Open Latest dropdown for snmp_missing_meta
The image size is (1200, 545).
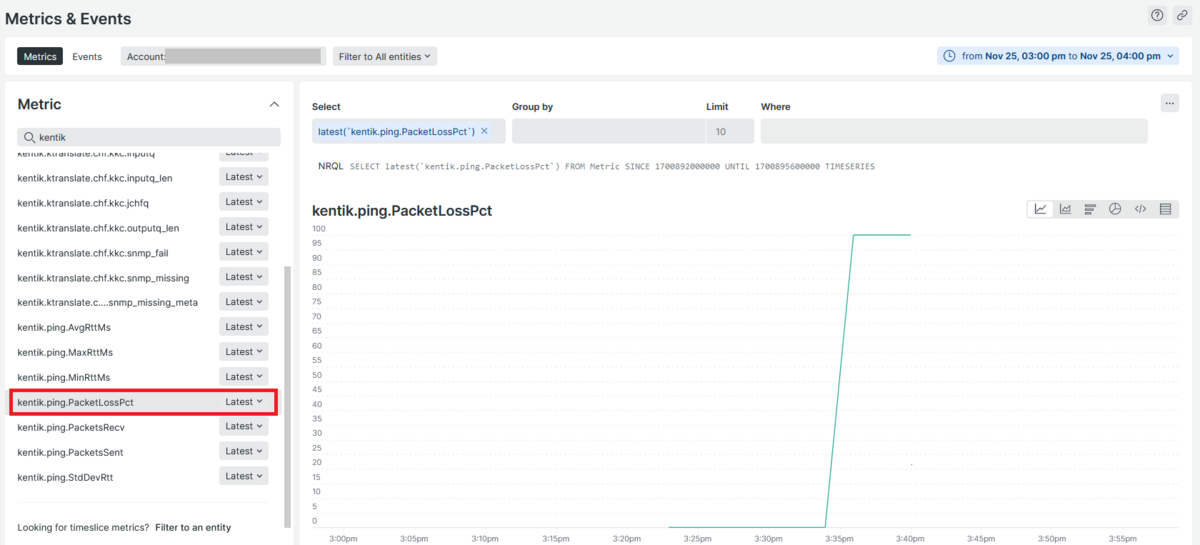[244, 302]
